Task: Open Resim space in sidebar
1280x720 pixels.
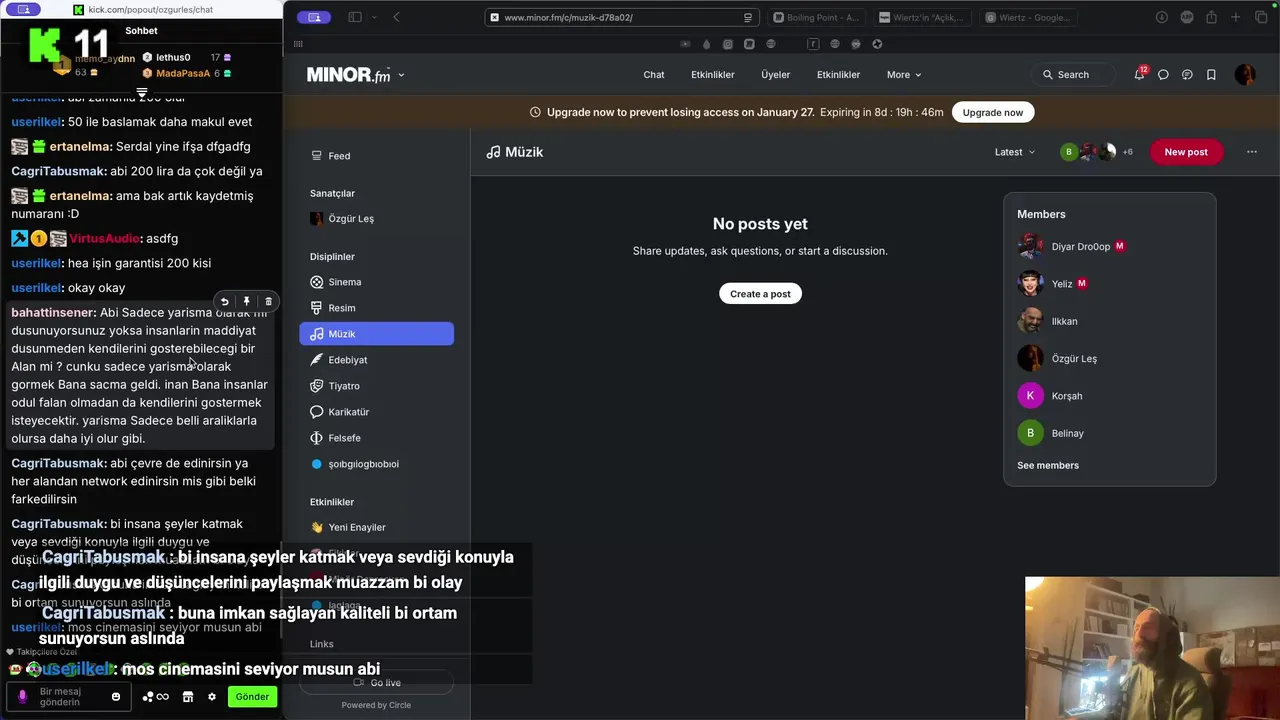Action: (x=376, y=308)
